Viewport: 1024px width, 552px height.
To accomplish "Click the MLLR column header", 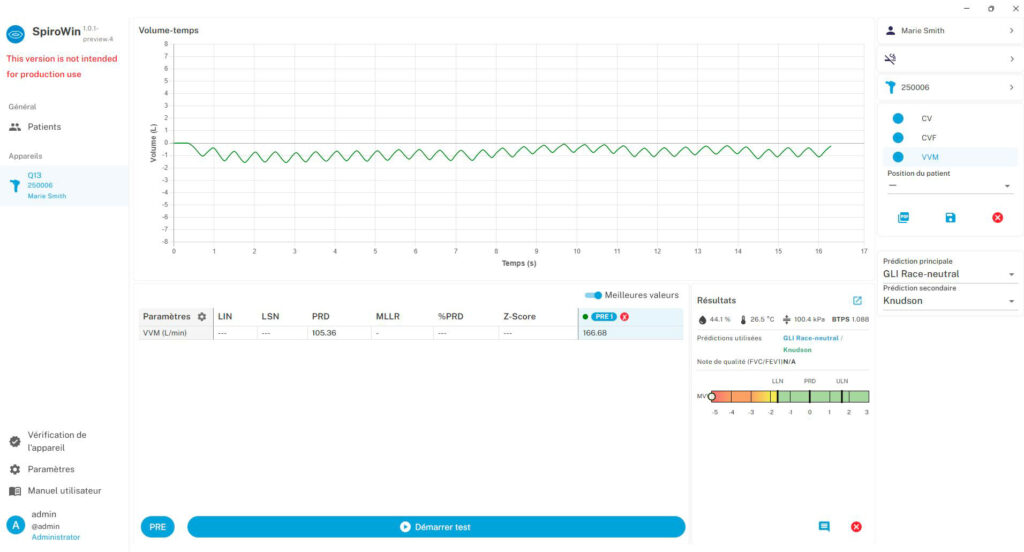I will tap(387, 317).
